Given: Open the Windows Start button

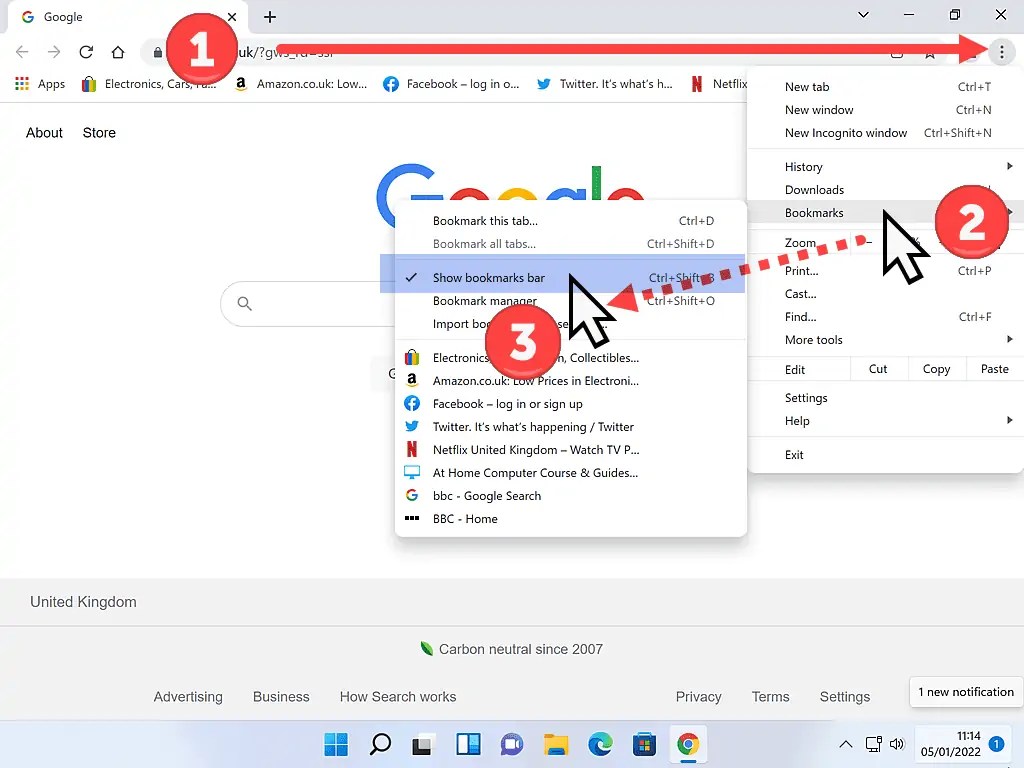Looking at the screenshot, I should (336, 744).
